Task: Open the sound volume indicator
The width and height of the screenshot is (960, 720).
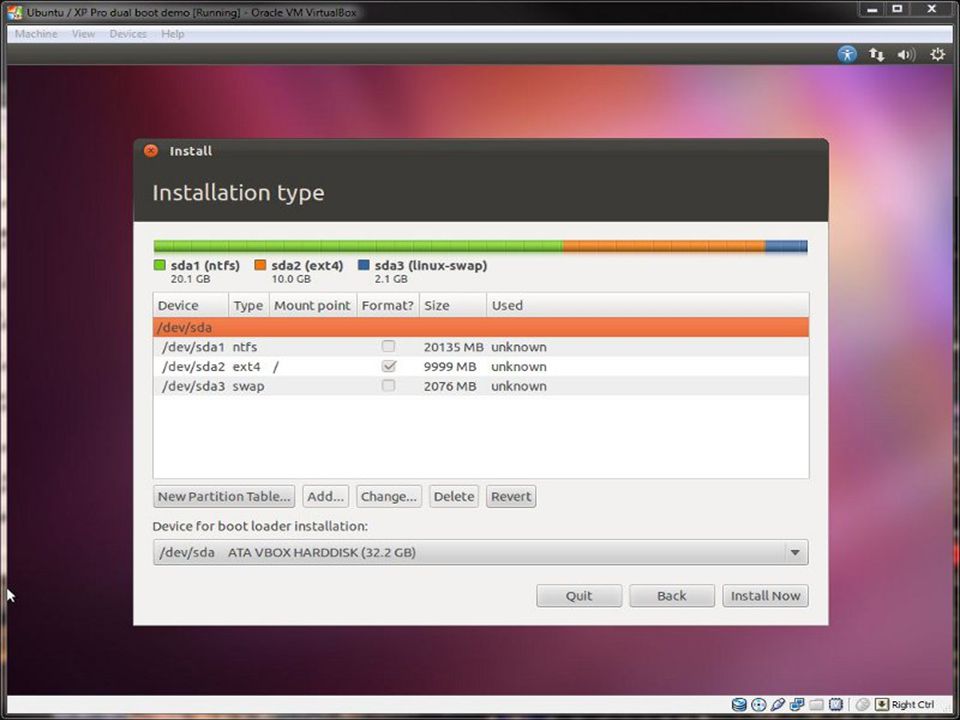Action: click(906, 54)
